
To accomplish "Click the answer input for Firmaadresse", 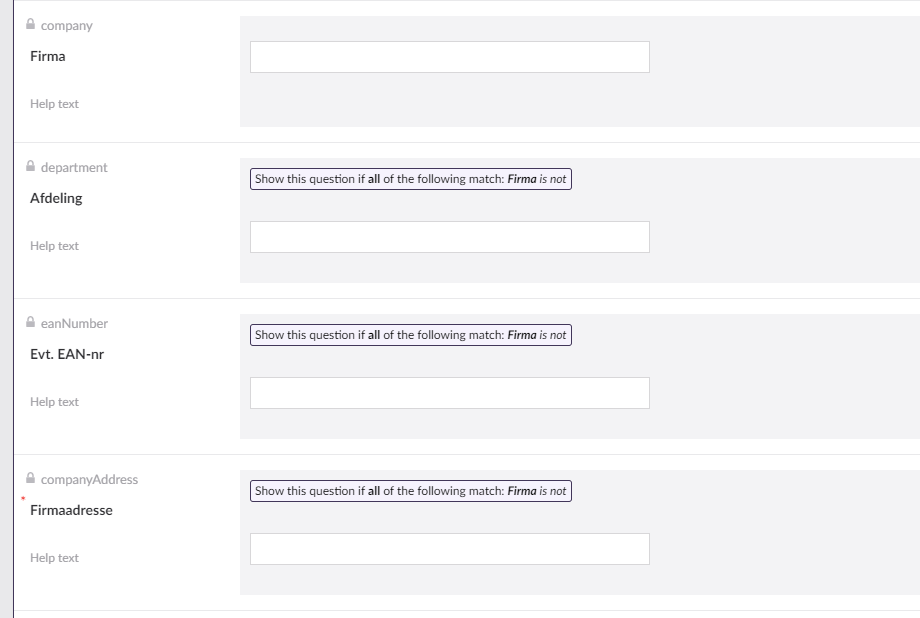I will coord(448,549).
